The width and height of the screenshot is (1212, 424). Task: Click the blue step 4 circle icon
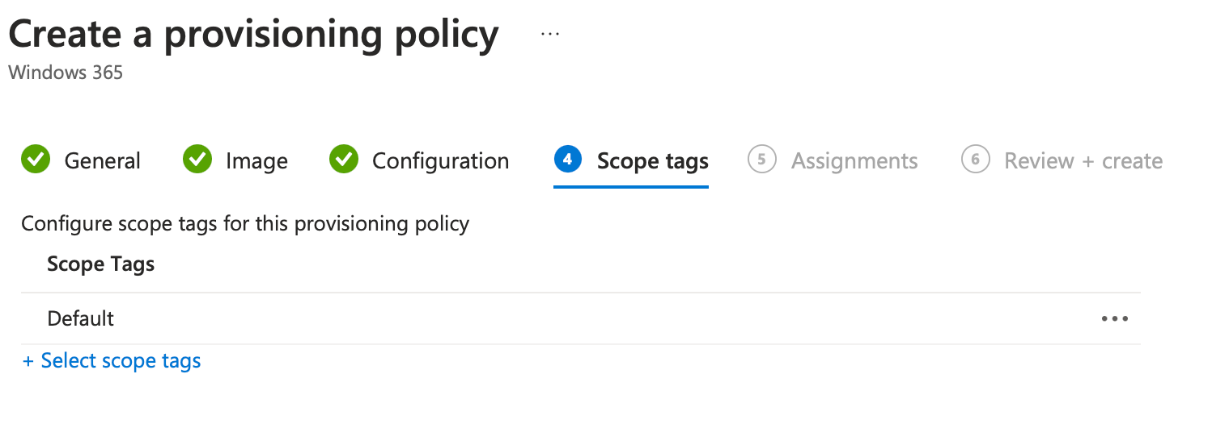(568, 160)
